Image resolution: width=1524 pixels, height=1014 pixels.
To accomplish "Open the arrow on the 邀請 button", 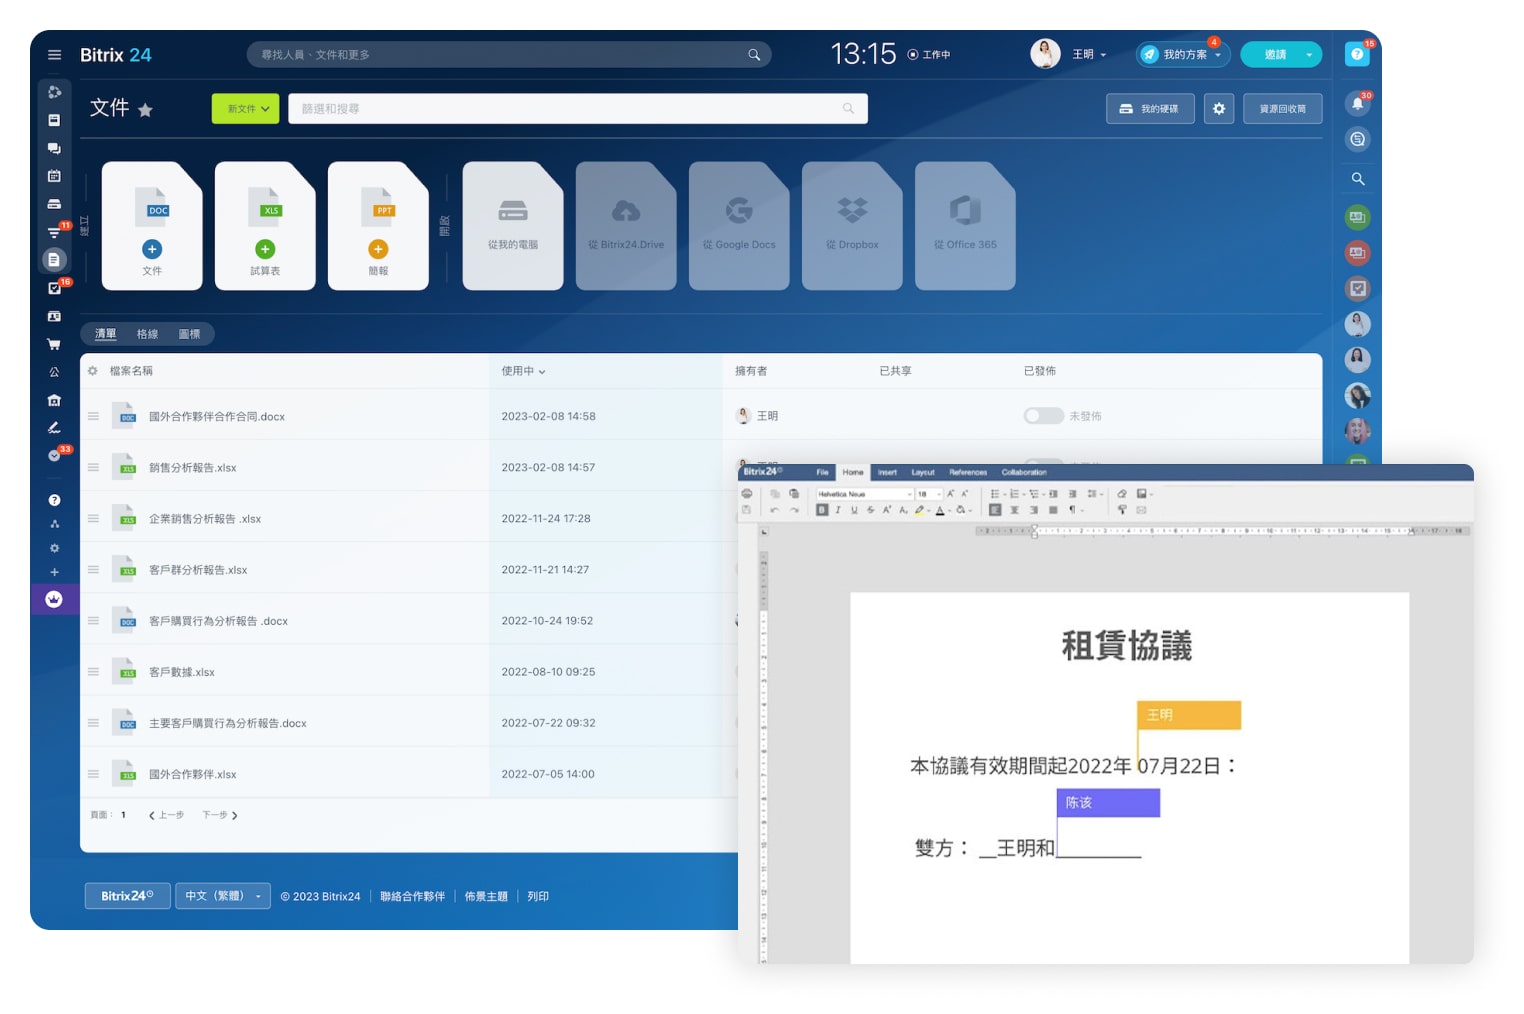I will coord(1309,55).
